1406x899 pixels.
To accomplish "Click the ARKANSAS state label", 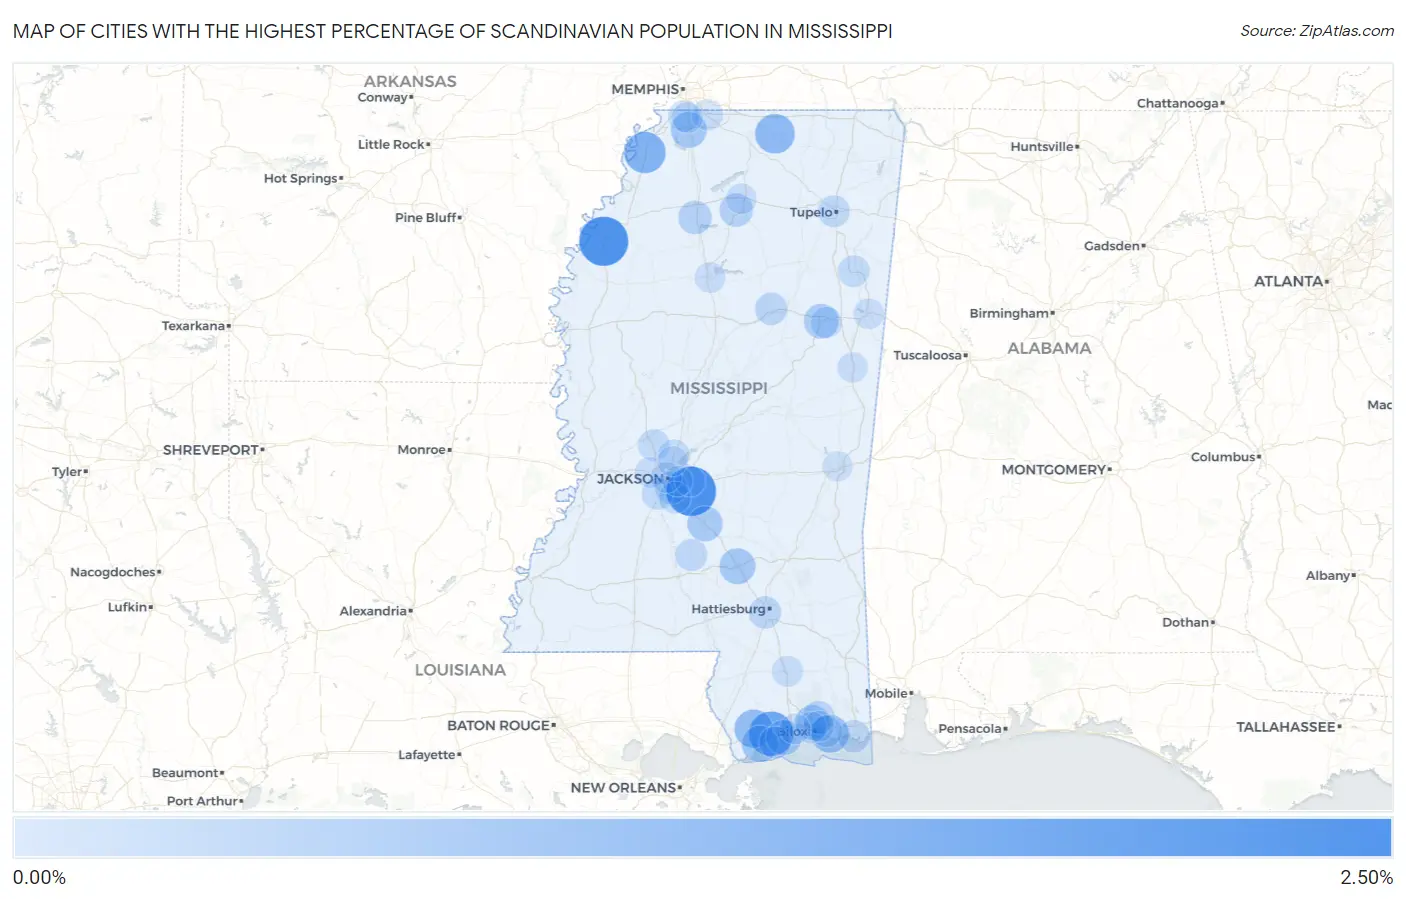I will (410, 81).
